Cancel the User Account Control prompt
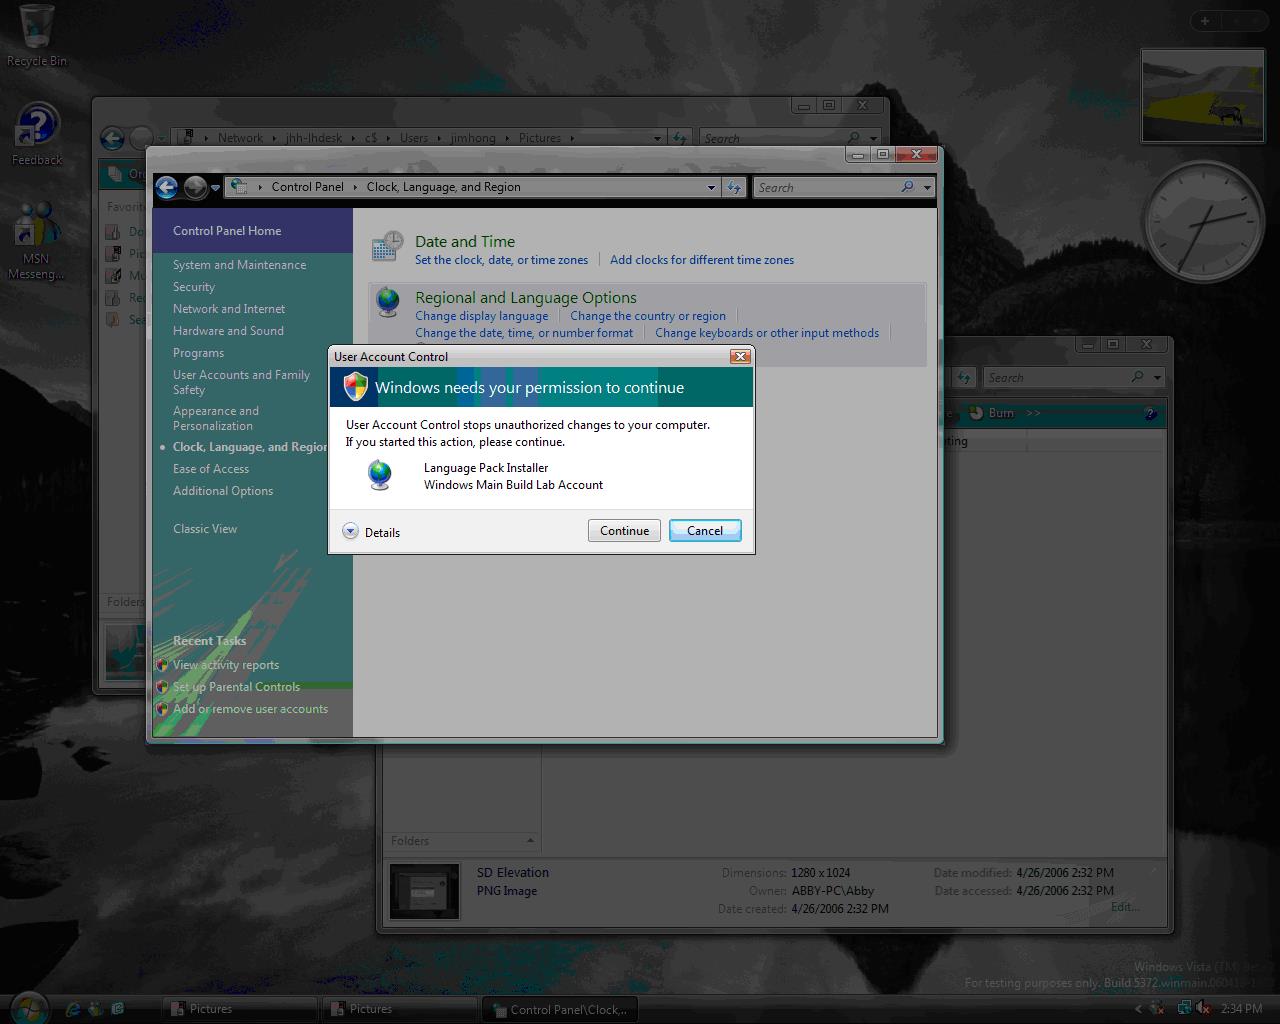The height and width of the screenshot is (1024, 1280). pos(705,531)
